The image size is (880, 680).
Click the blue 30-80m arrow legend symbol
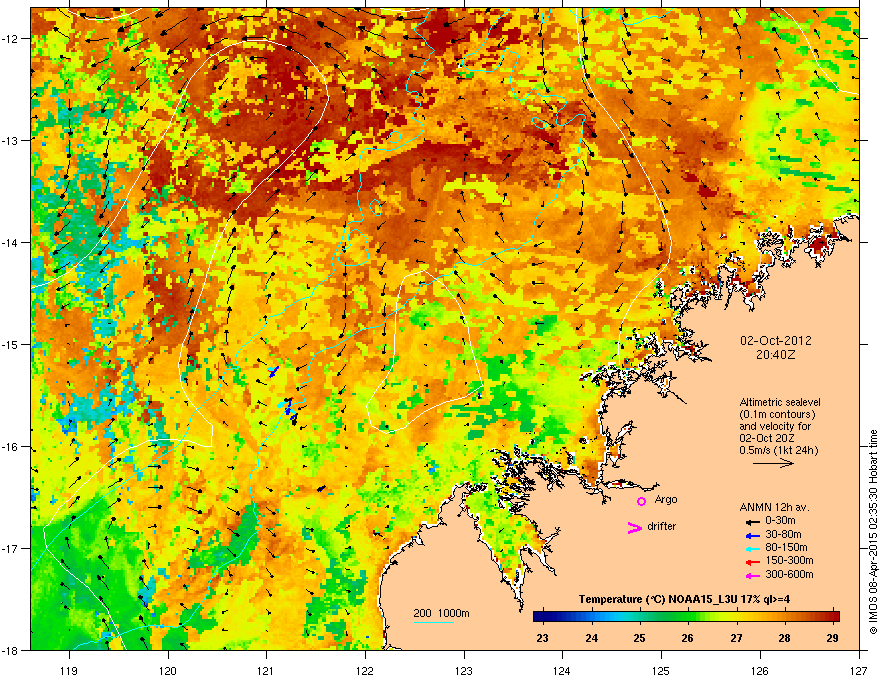752,536
